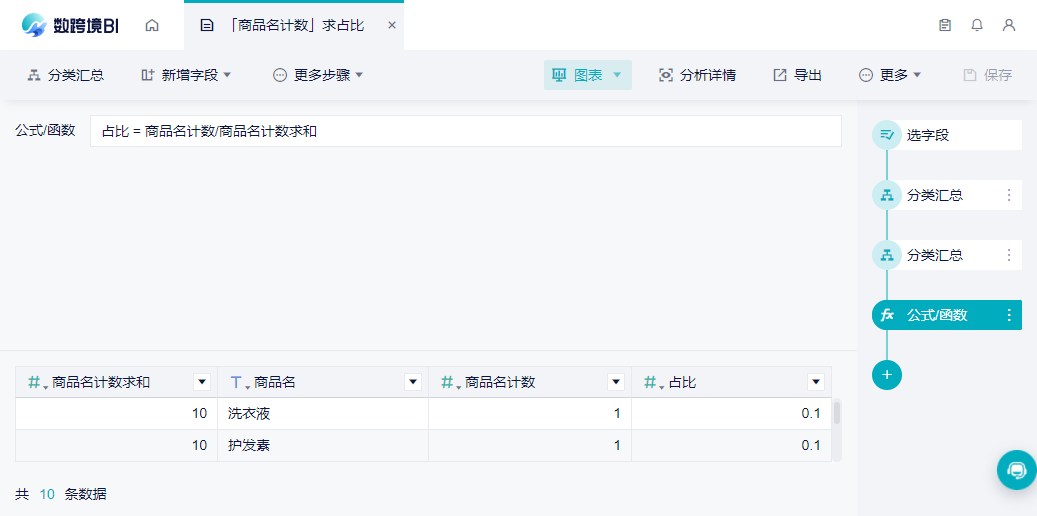
Task: Expand the 更多 menu
Action: pos(890,75)
